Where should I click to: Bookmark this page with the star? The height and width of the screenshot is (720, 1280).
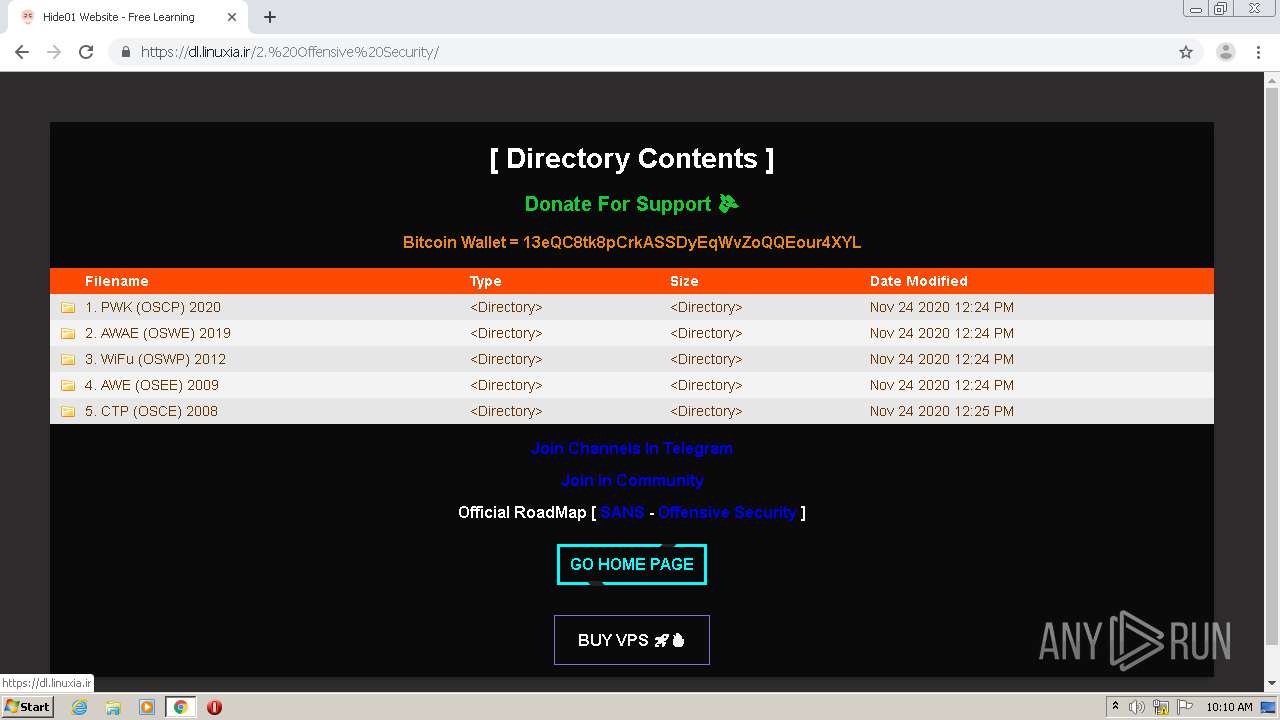1186,52
